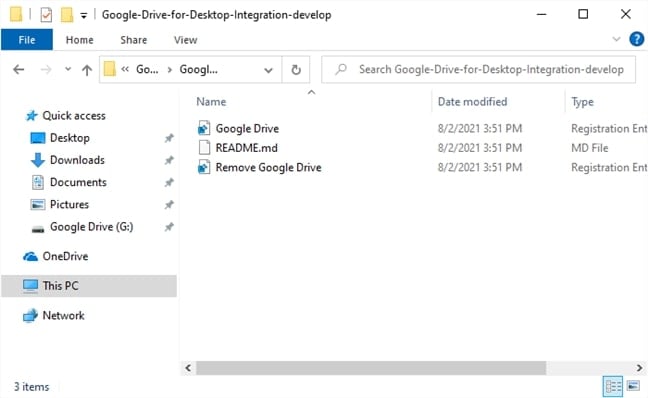Click the Registration Entries type for Google Drive

[609, 129]
